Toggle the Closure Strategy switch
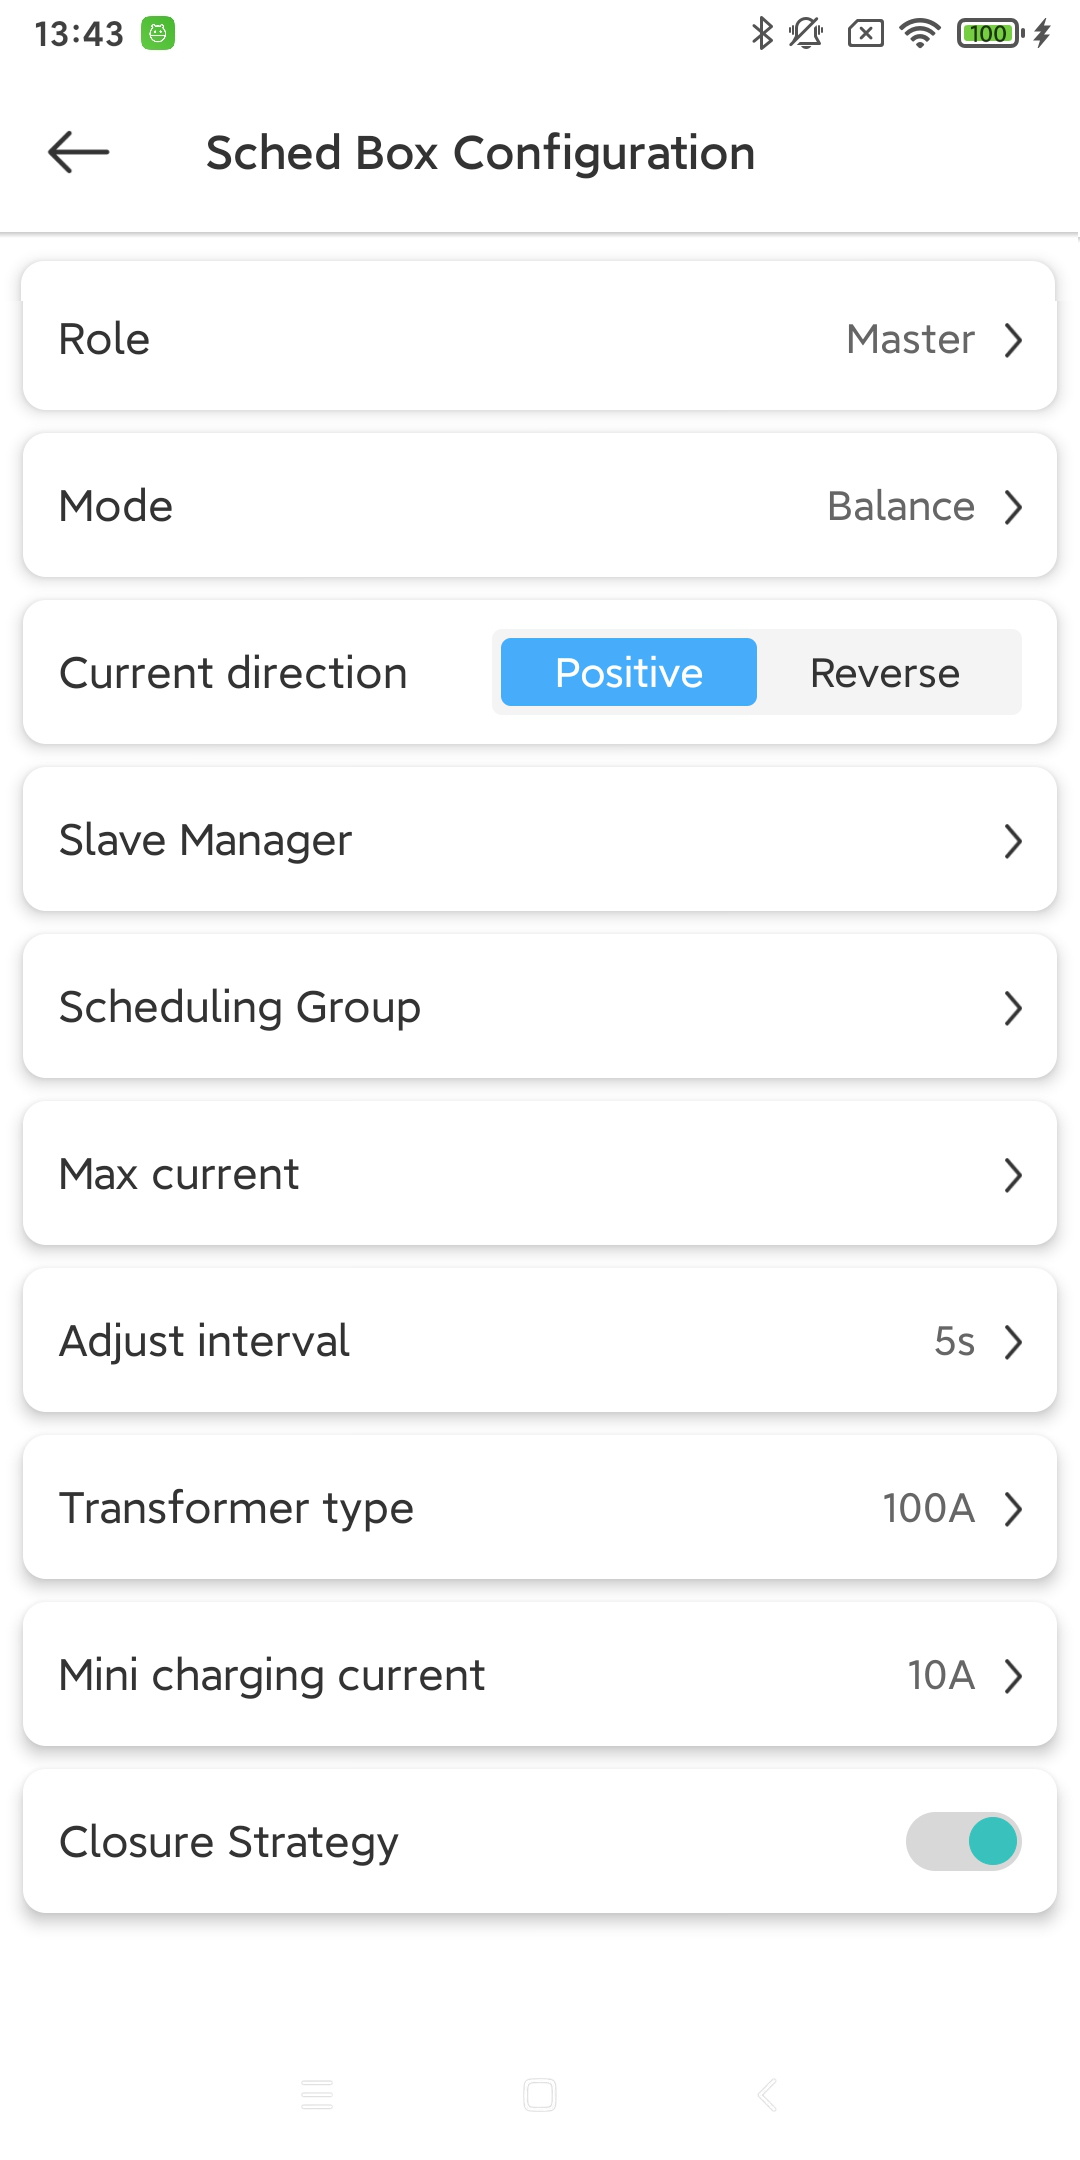This screenshot has width=1080, height=2160. coord(963,1841)
